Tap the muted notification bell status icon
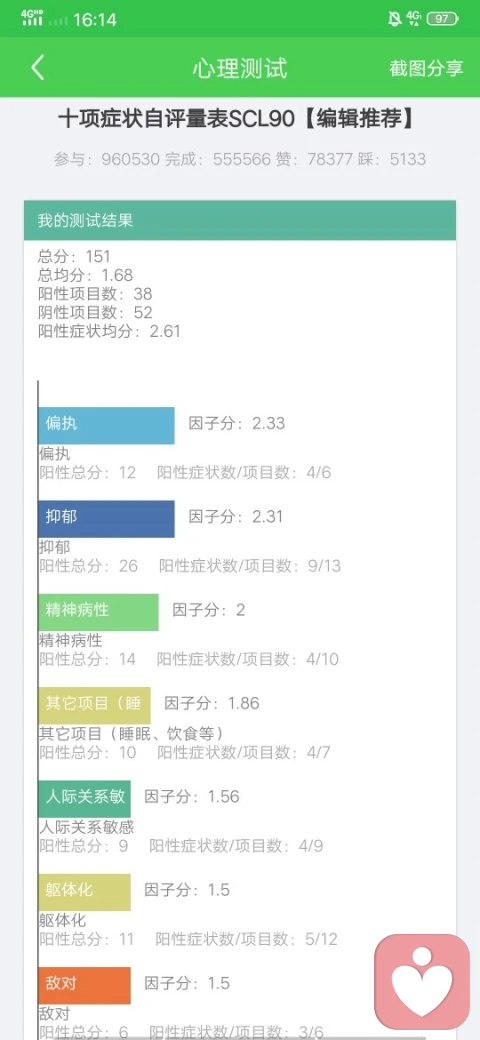 point(394,19)
